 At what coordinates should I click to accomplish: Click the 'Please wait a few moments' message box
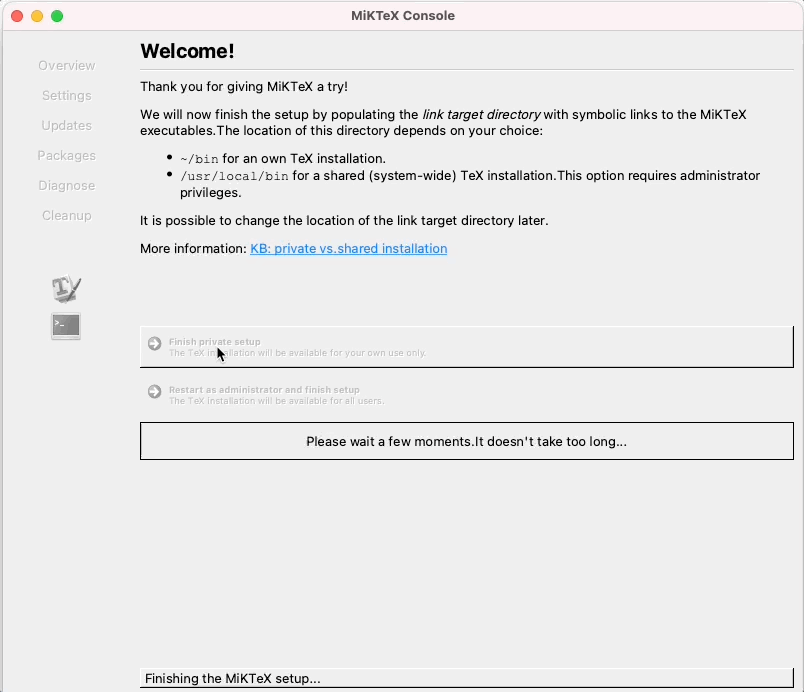[x=466, y=441]
